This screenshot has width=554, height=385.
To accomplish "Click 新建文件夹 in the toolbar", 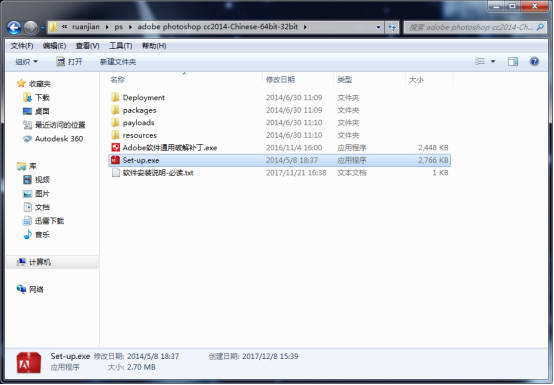I will (118, 62).
